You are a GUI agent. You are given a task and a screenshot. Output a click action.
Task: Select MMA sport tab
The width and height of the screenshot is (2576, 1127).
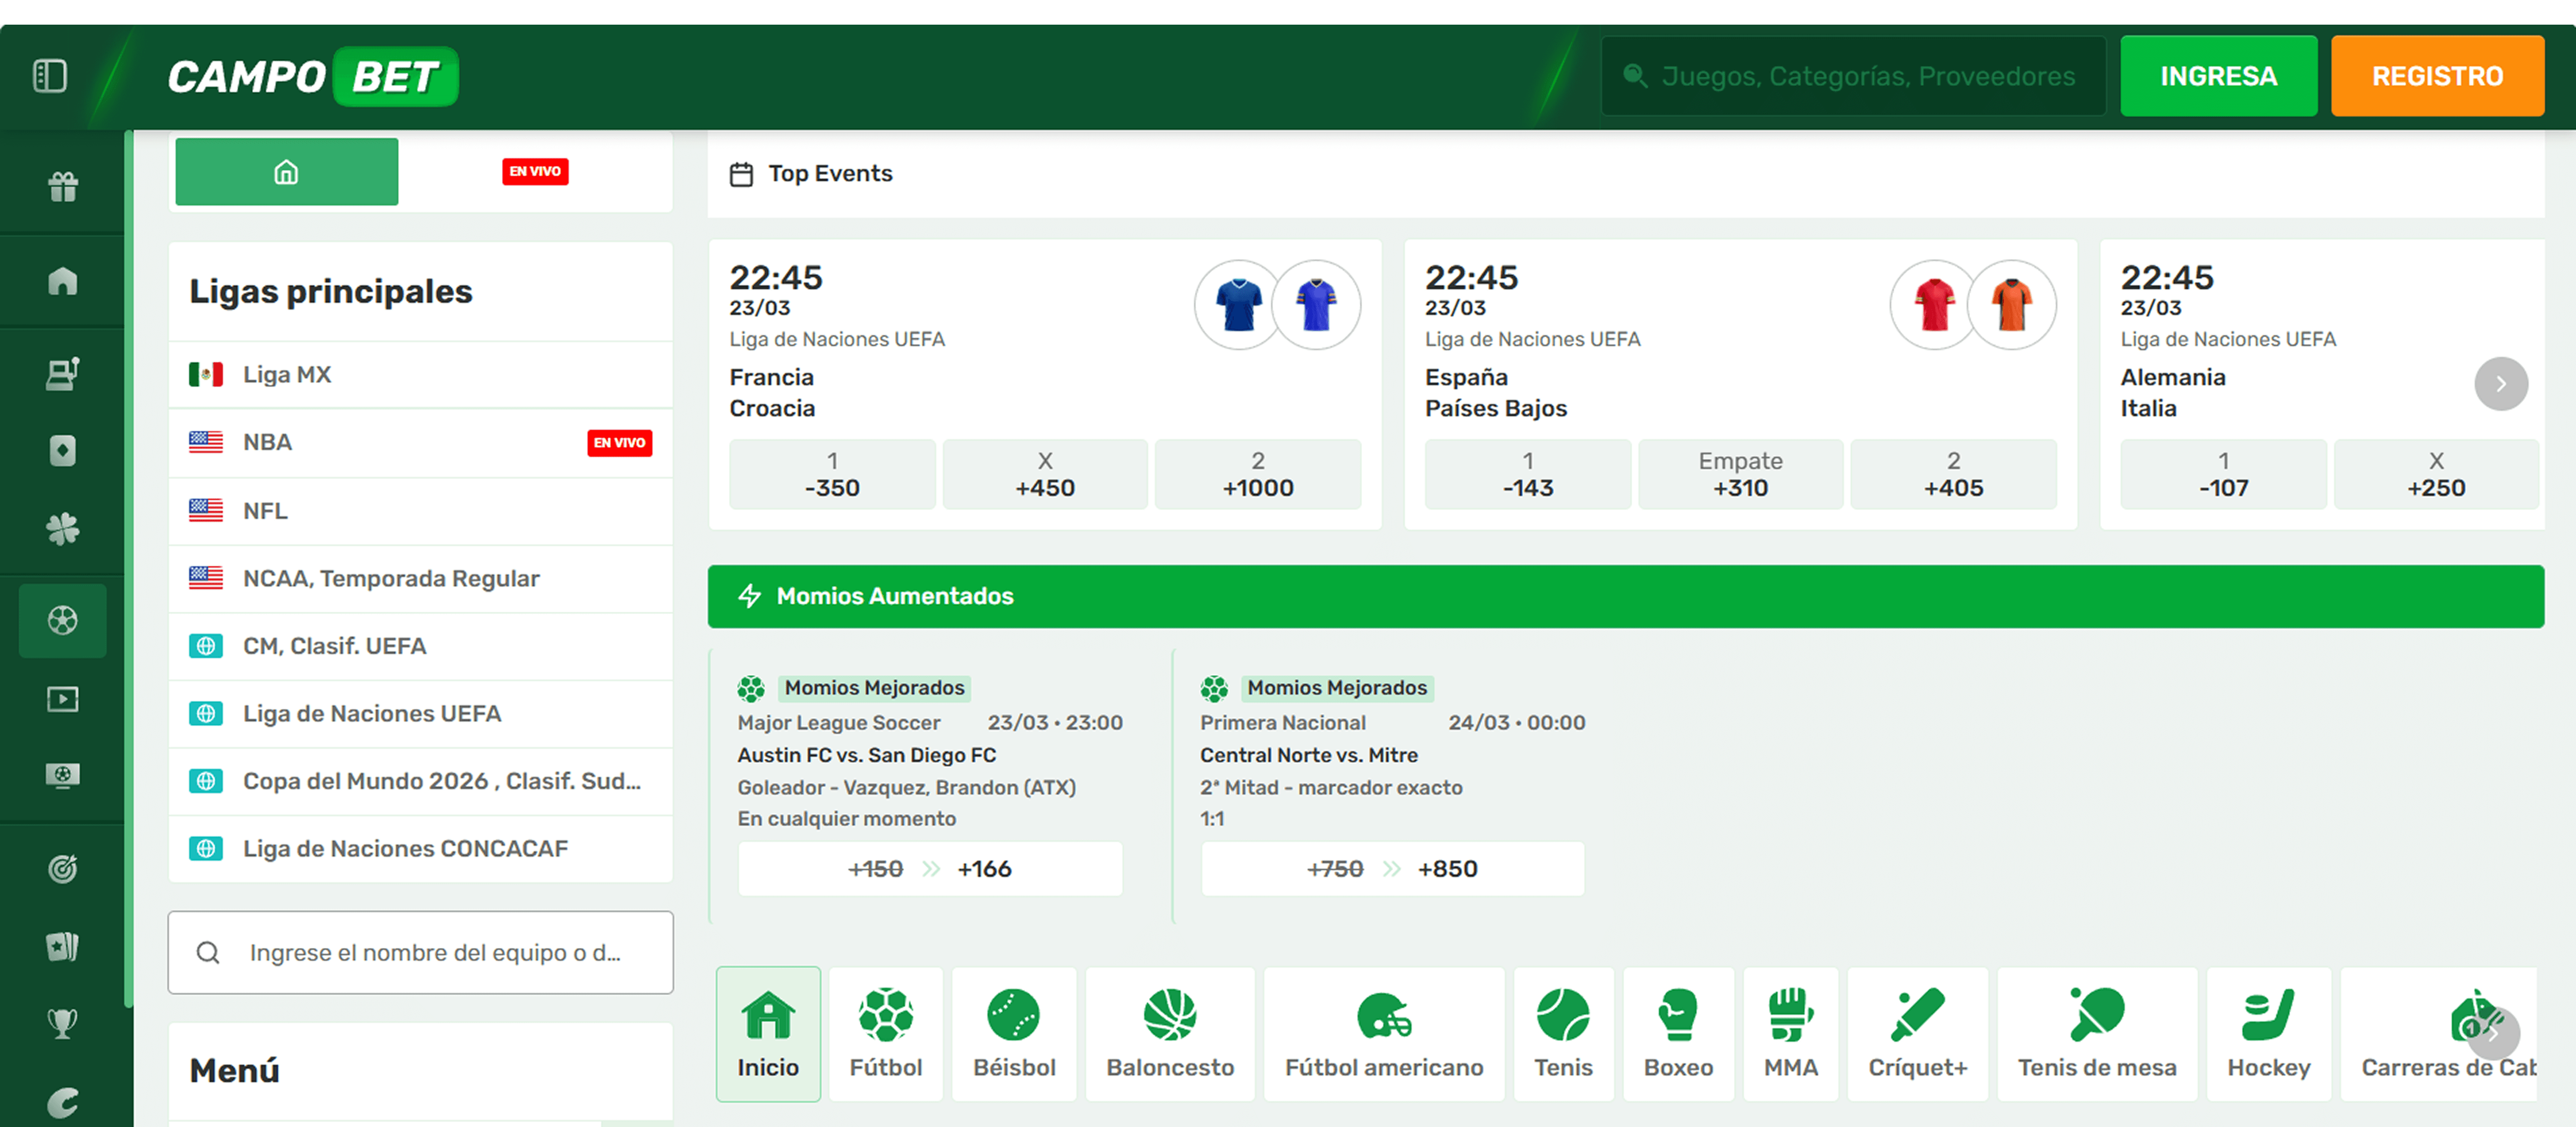coord(1790,1034)
